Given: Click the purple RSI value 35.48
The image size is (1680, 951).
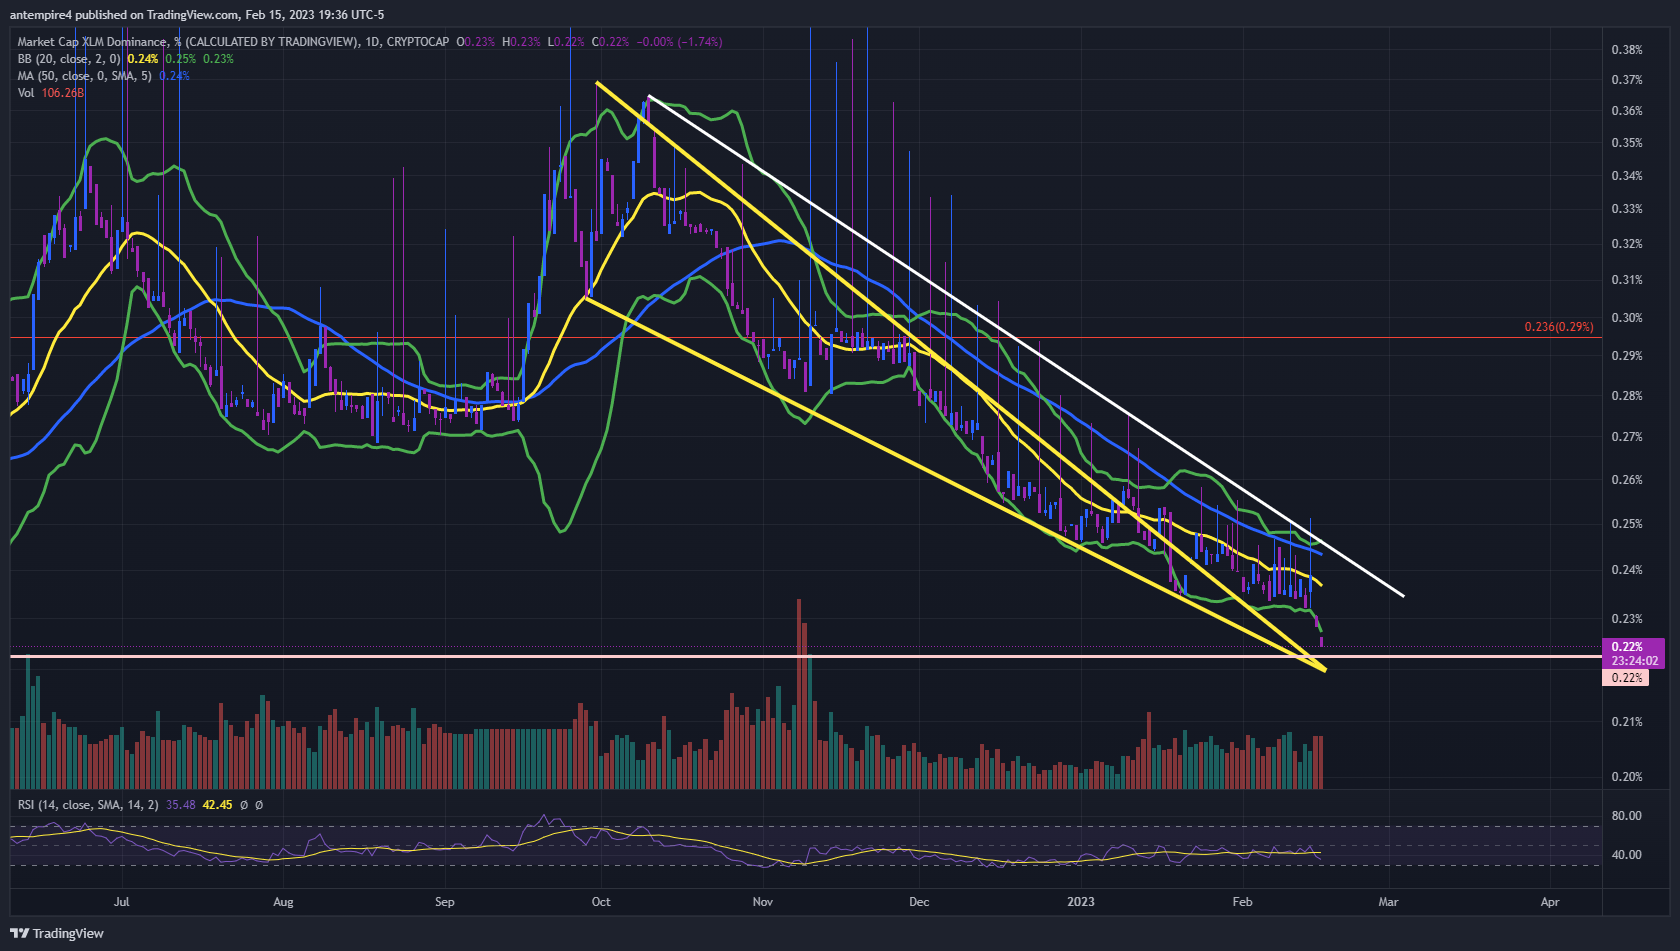Looking at the screenshot, I should coord(181,805).
